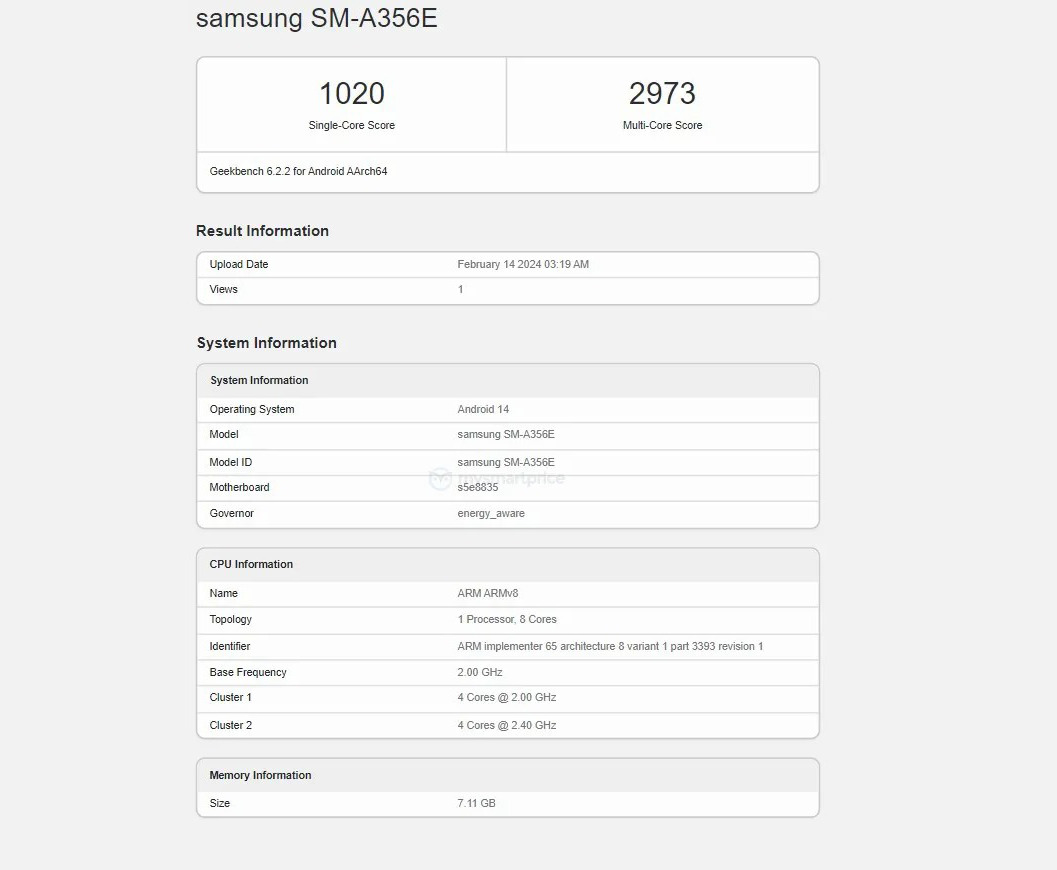Click the smartprice watermark logo icon

pyautogui.click(x=440, y=479)
